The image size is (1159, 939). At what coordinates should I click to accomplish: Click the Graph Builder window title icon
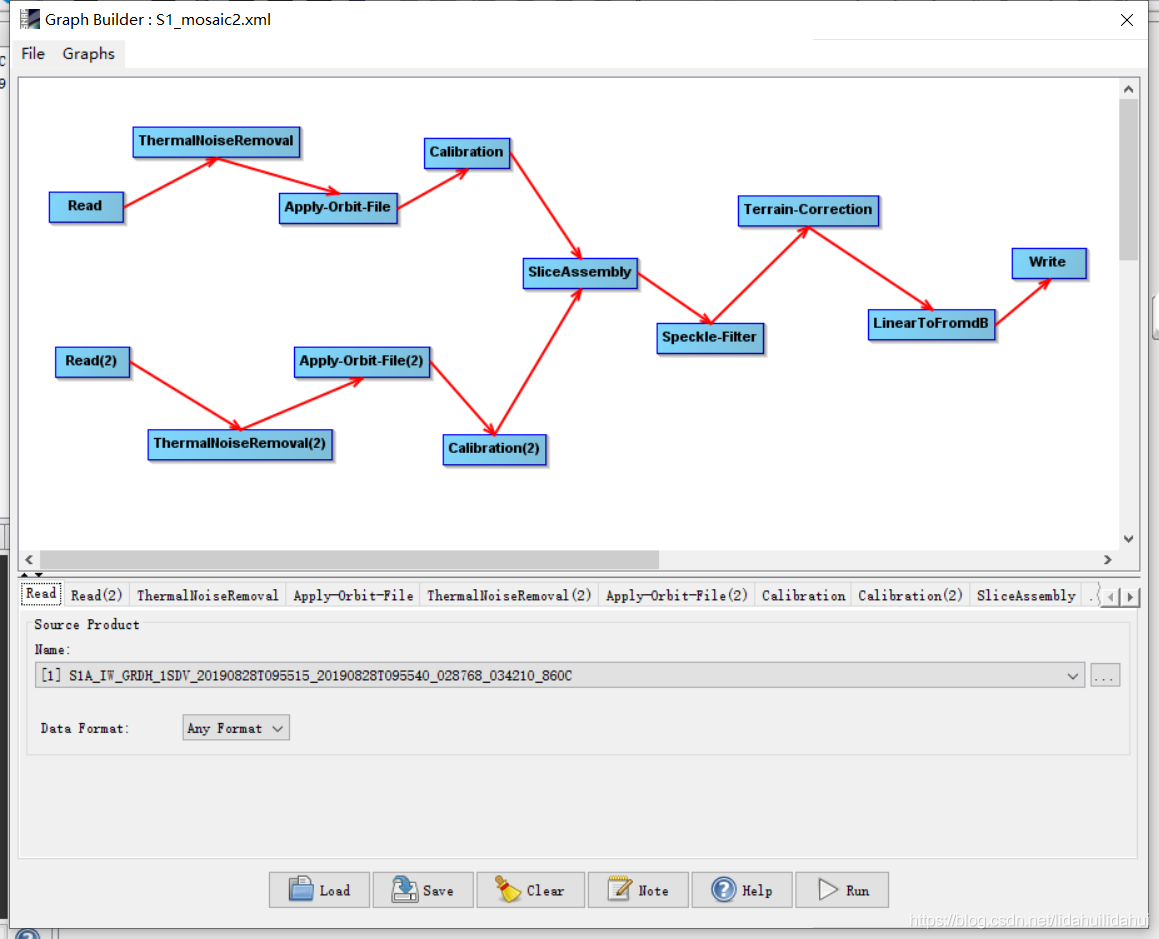[30, 19]
